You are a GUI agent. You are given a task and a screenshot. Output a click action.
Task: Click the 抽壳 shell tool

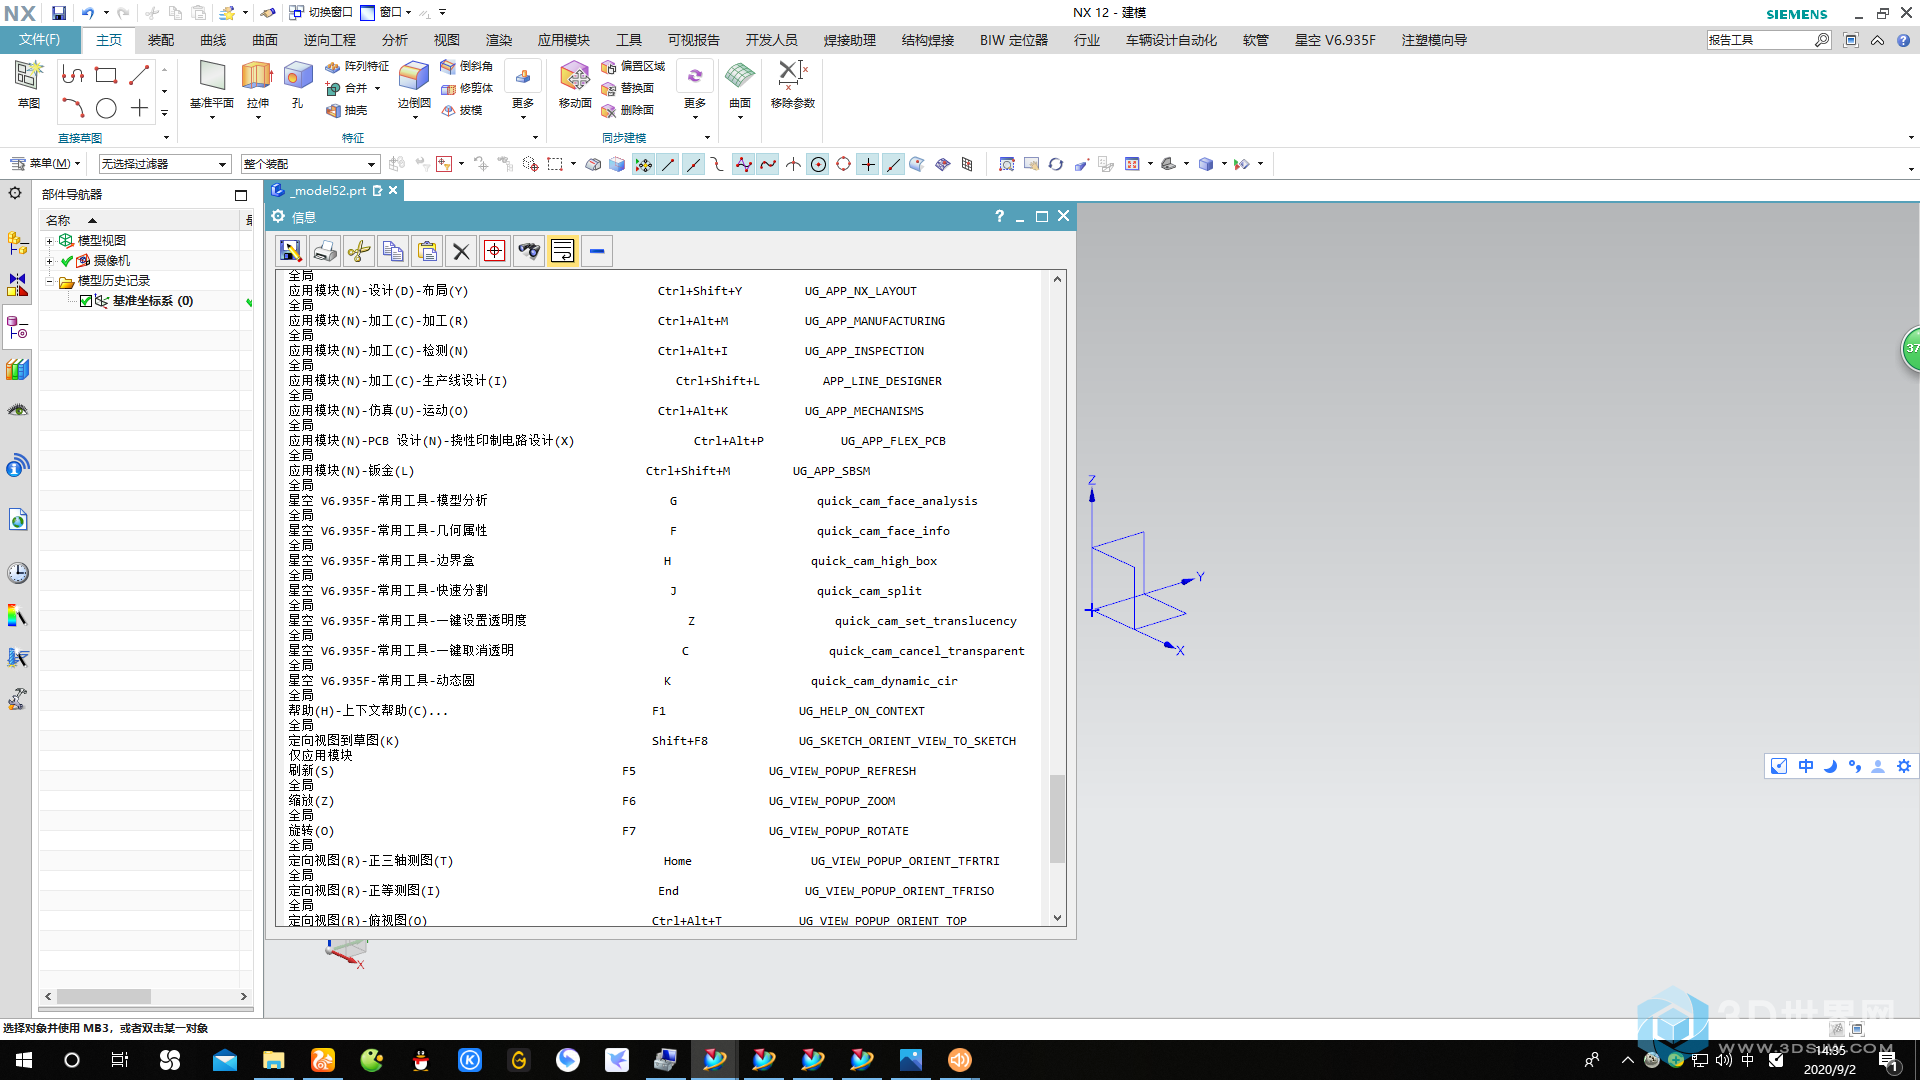347,110
